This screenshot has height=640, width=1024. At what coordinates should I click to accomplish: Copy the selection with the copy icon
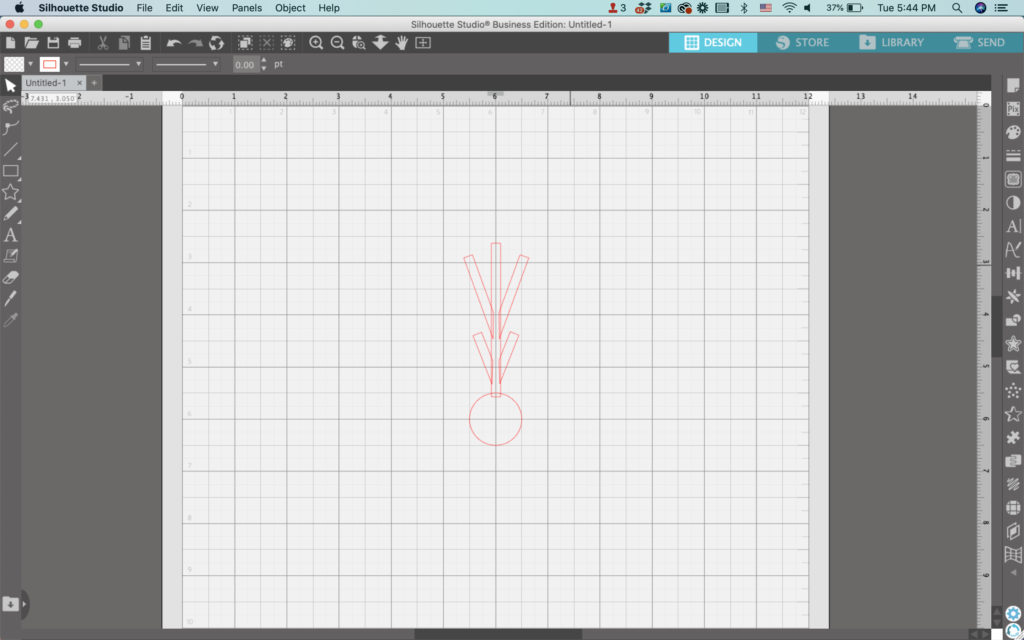click(124, 43)
